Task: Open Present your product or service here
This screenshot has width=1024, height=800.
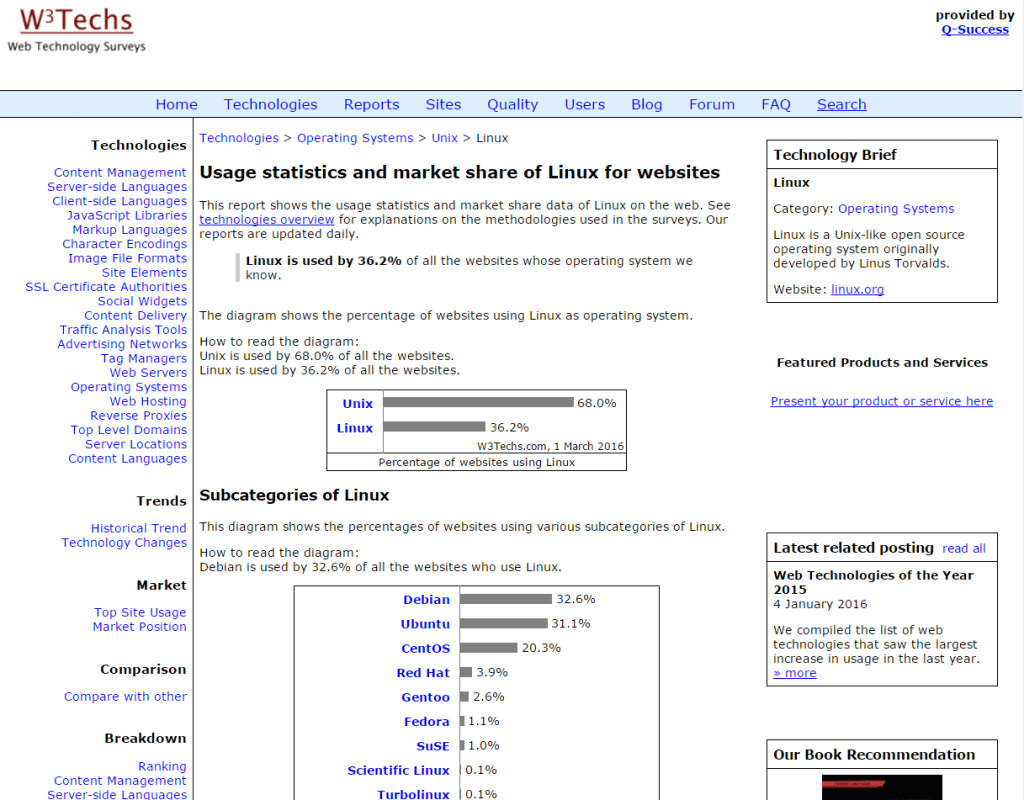Action: click(881, 400)
